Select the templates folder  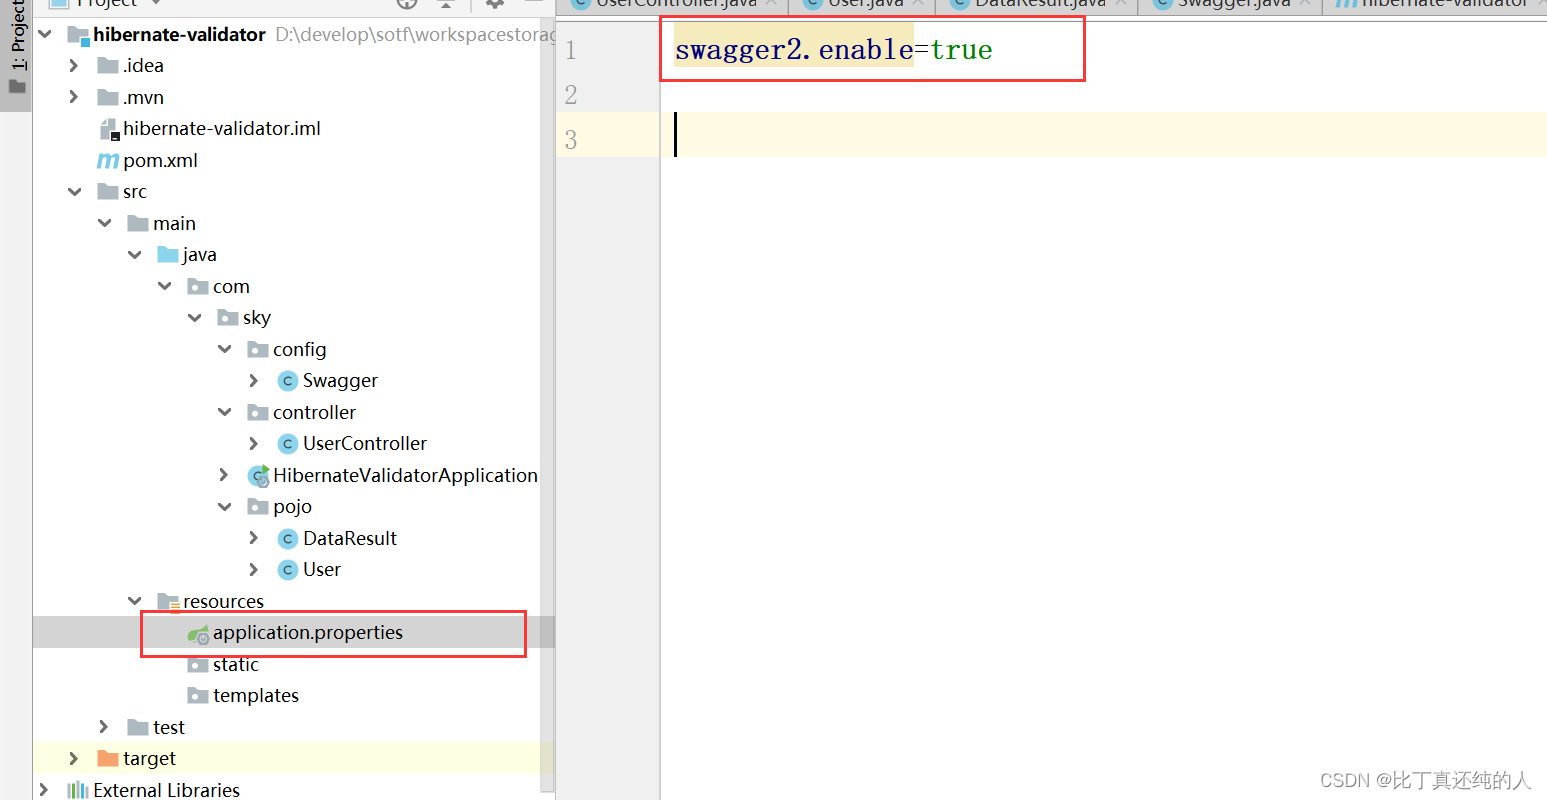(256, 695)
